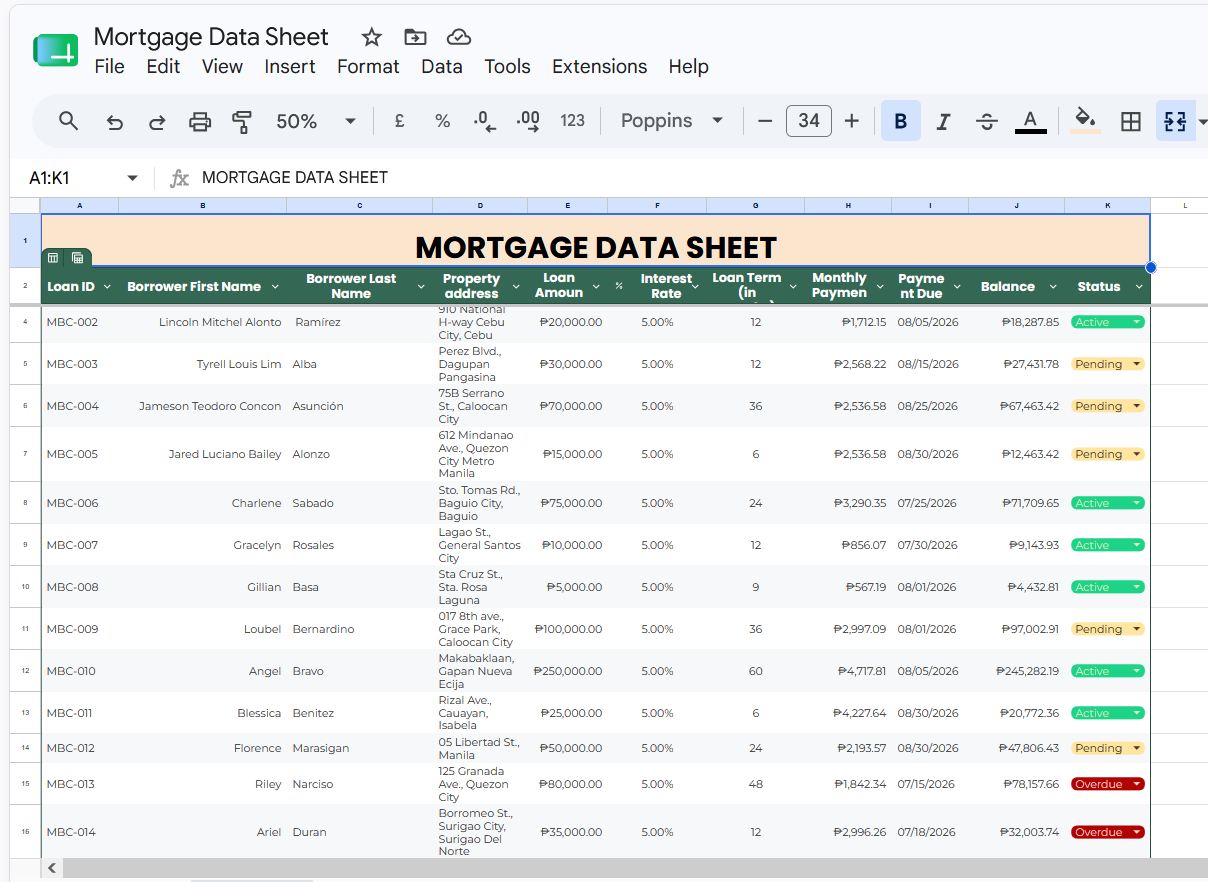Undo the last action
The image size is (1208, 882).
tap(115, 121)
